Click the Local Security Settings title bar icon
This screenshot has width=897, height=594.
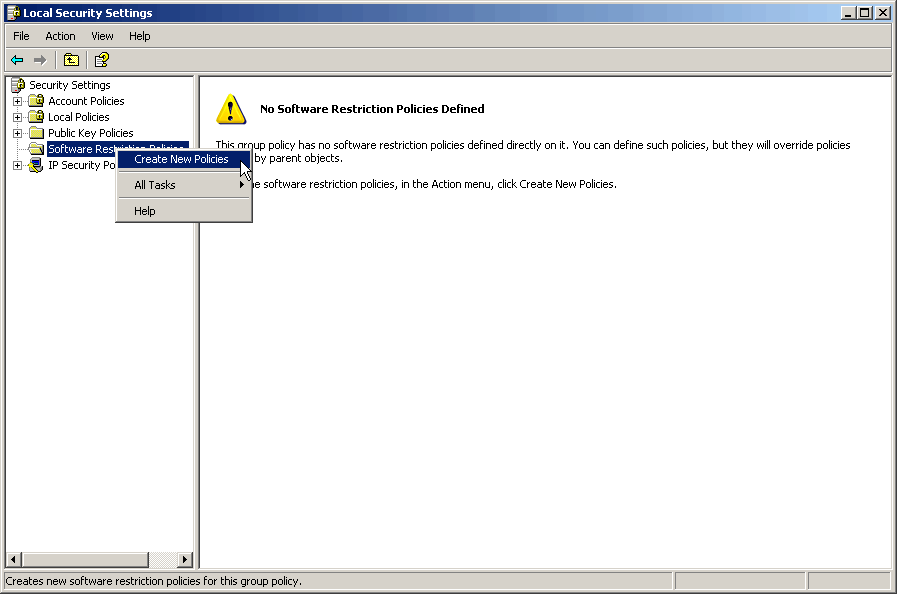pos(13,13)
